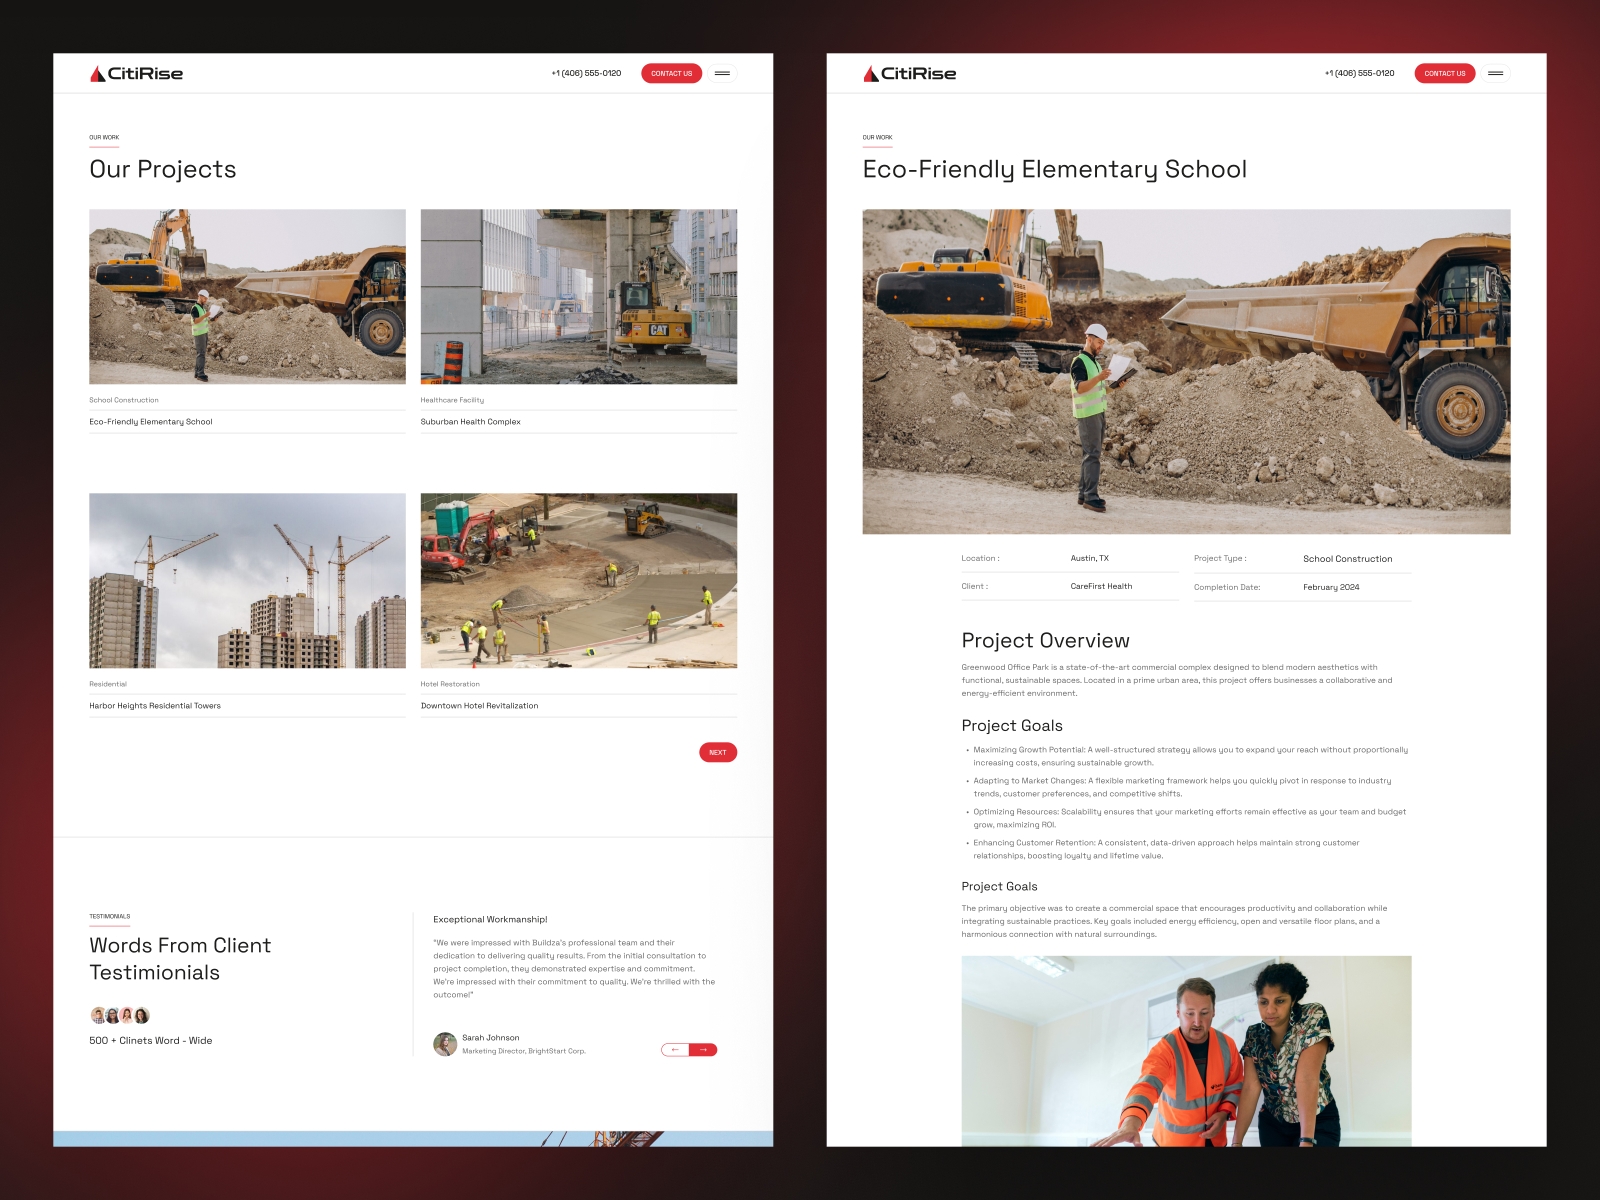Screen dimensions: 1600x1200
Task: Call phone number on the left page header
Action: (x=586, y=73)
